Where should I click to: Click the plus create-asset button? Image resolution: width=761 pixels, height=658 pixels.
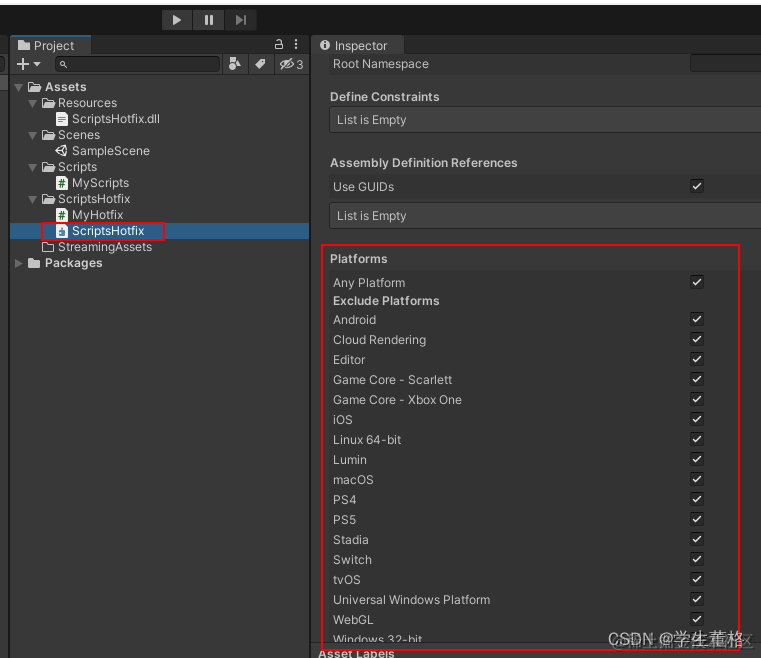click(x=23, y=64)
